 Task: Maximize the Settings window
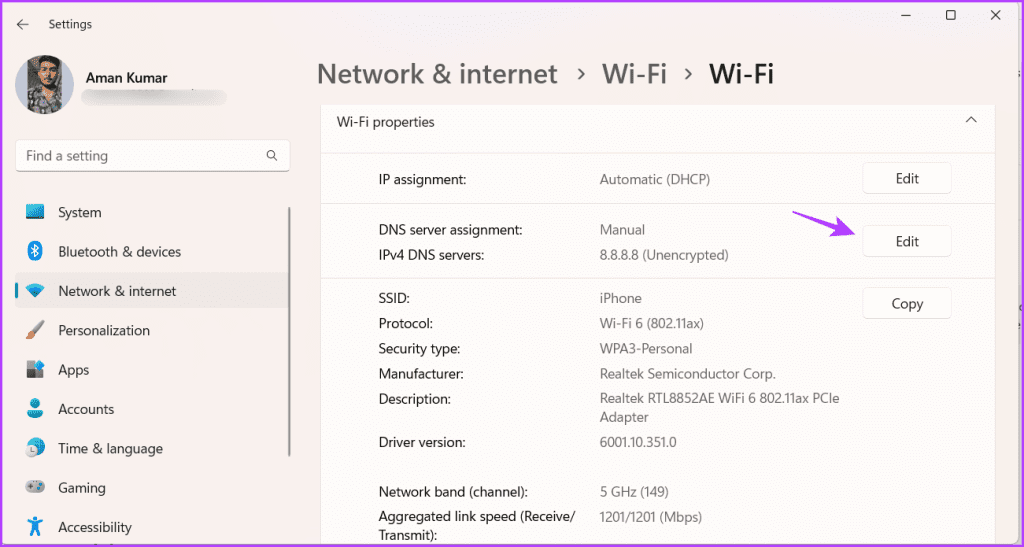pos(951,15)
